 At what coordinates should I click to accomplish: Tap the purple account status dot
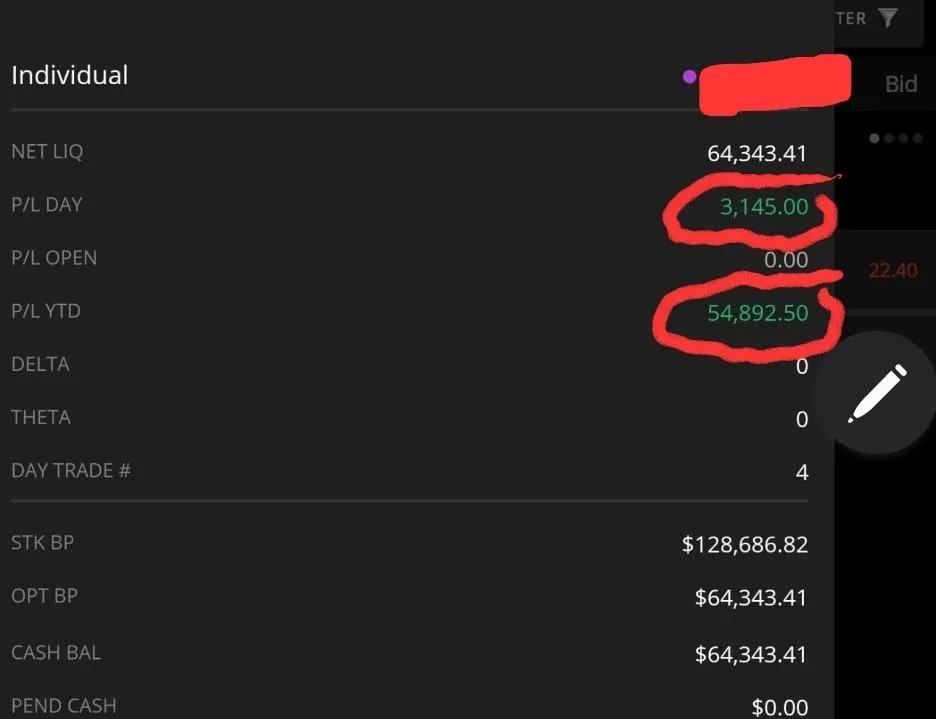point(689,76)
